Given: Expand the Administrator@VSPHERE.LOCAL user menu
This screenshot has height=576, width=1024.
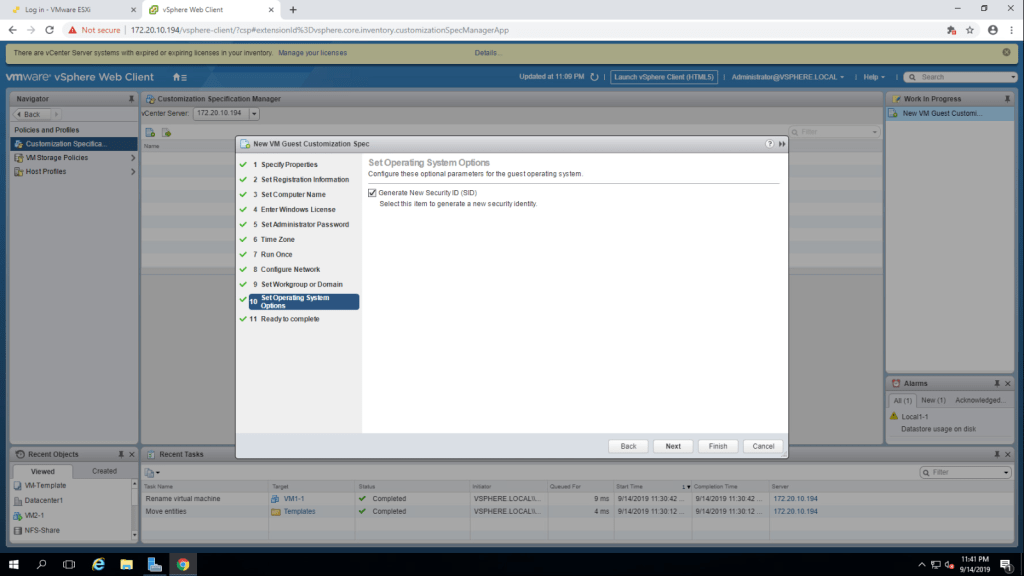Looking at the screenshot, I should pyautogui.click(x=788, y=77).
